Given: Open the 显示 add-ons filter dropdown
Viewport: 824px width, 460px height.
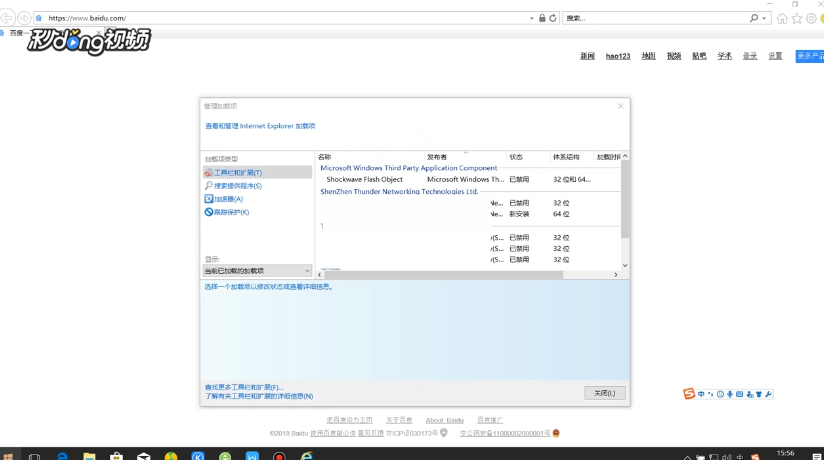Looking at the screenshot, I should tap(257, 271).
